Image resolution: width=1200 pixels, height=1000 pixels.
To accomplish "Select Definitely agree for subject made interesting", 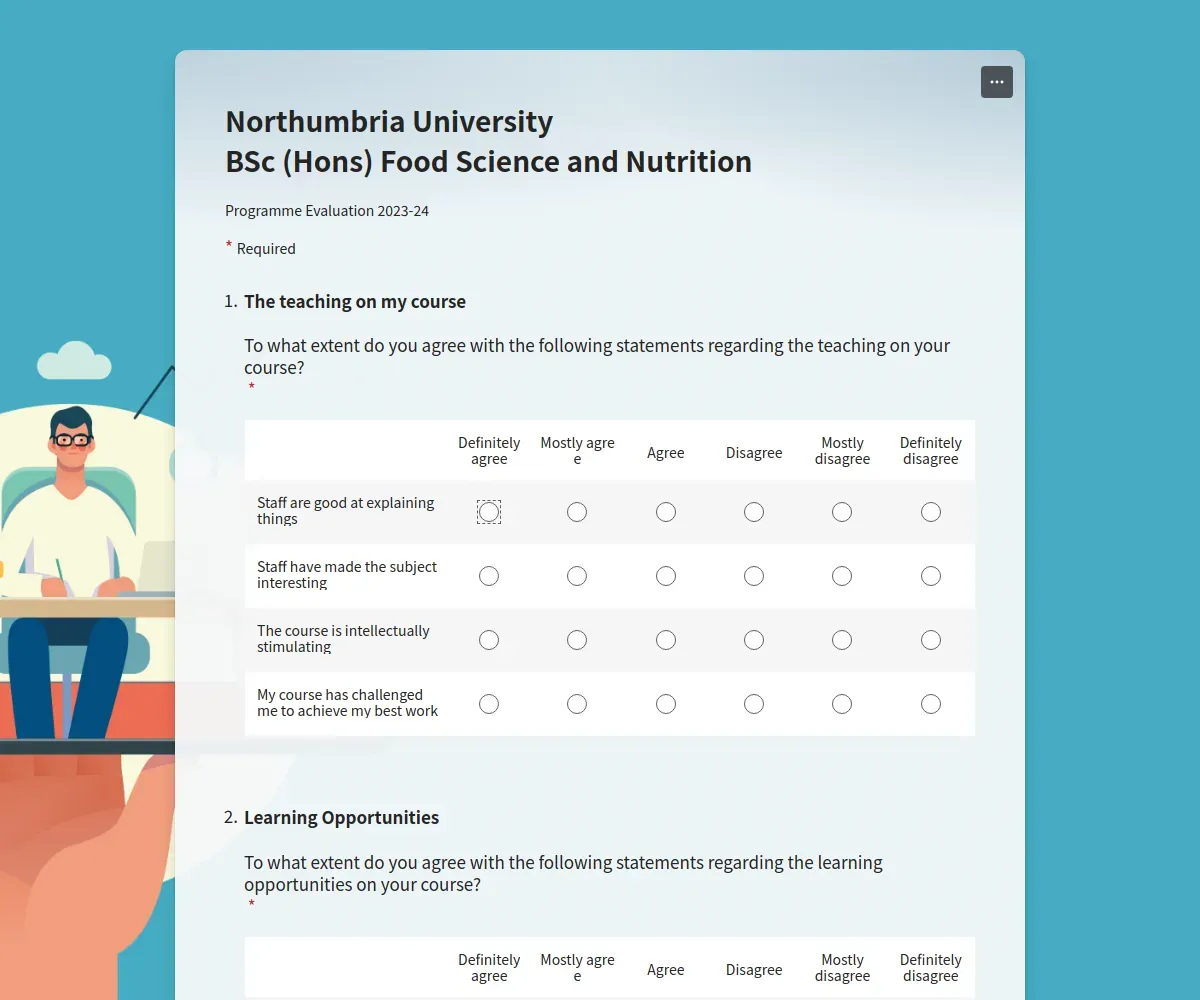I will click(x=489, y=576).
